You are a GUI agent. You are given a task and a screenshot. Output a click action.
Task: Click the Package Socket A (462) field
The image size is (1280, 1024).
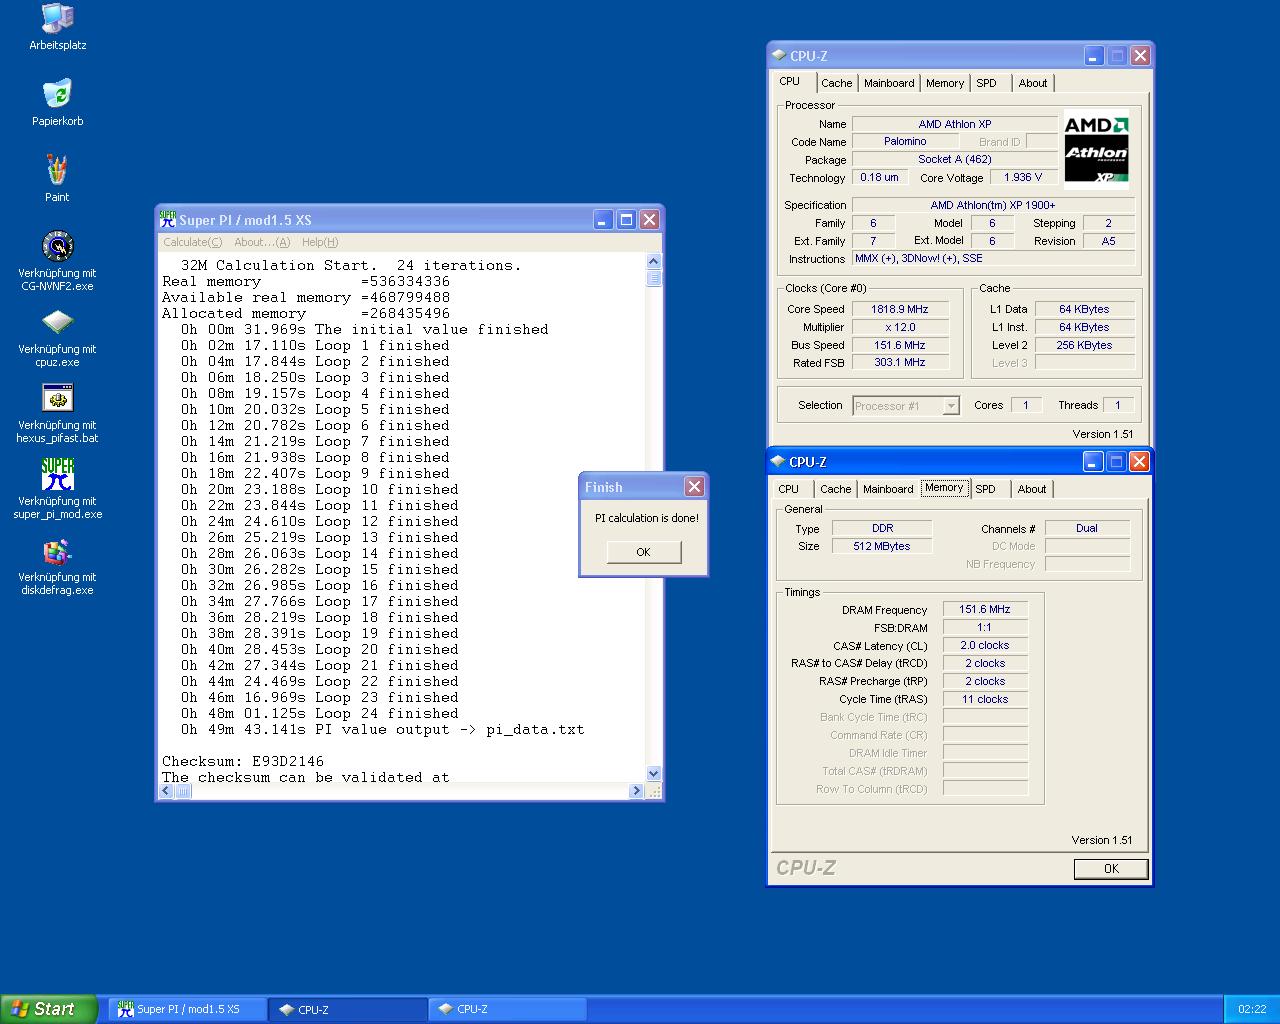click(x=955, y=159)
